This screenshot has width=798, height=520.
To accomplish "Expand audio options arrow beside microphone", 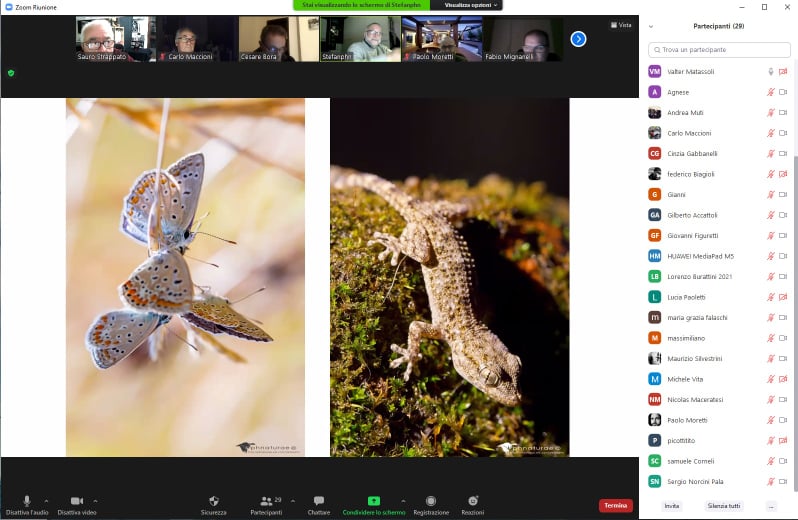I will pos(46,500).
